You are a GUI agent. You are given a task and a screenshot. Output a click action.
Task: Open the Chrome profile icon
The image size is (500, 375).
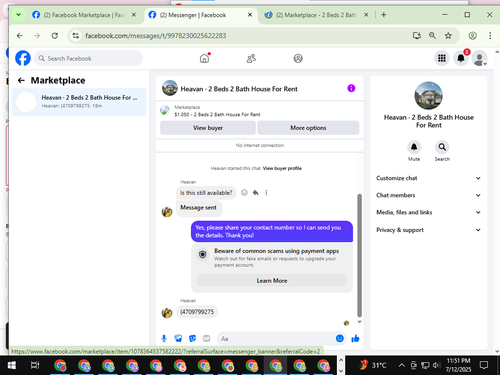pos(472,36)
